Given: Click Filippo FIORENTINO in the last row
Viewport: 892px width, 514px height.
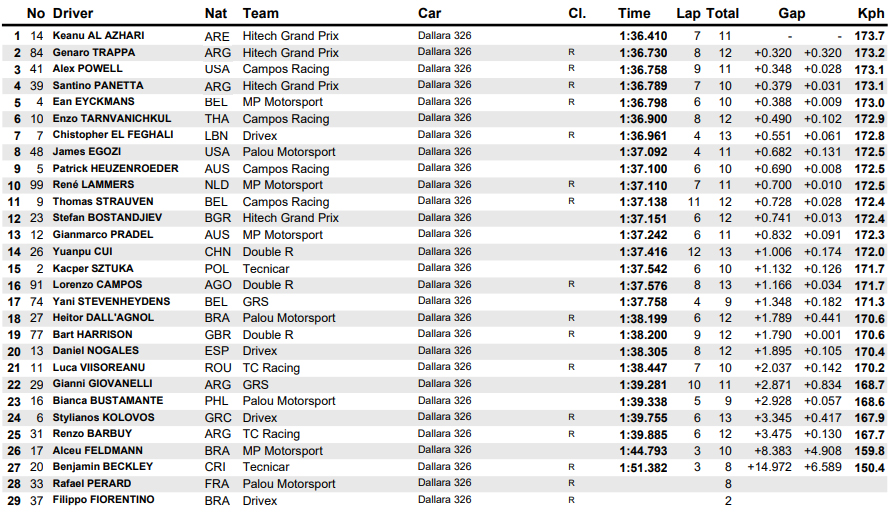Looking at the screenshot, I should coord(103,499).
